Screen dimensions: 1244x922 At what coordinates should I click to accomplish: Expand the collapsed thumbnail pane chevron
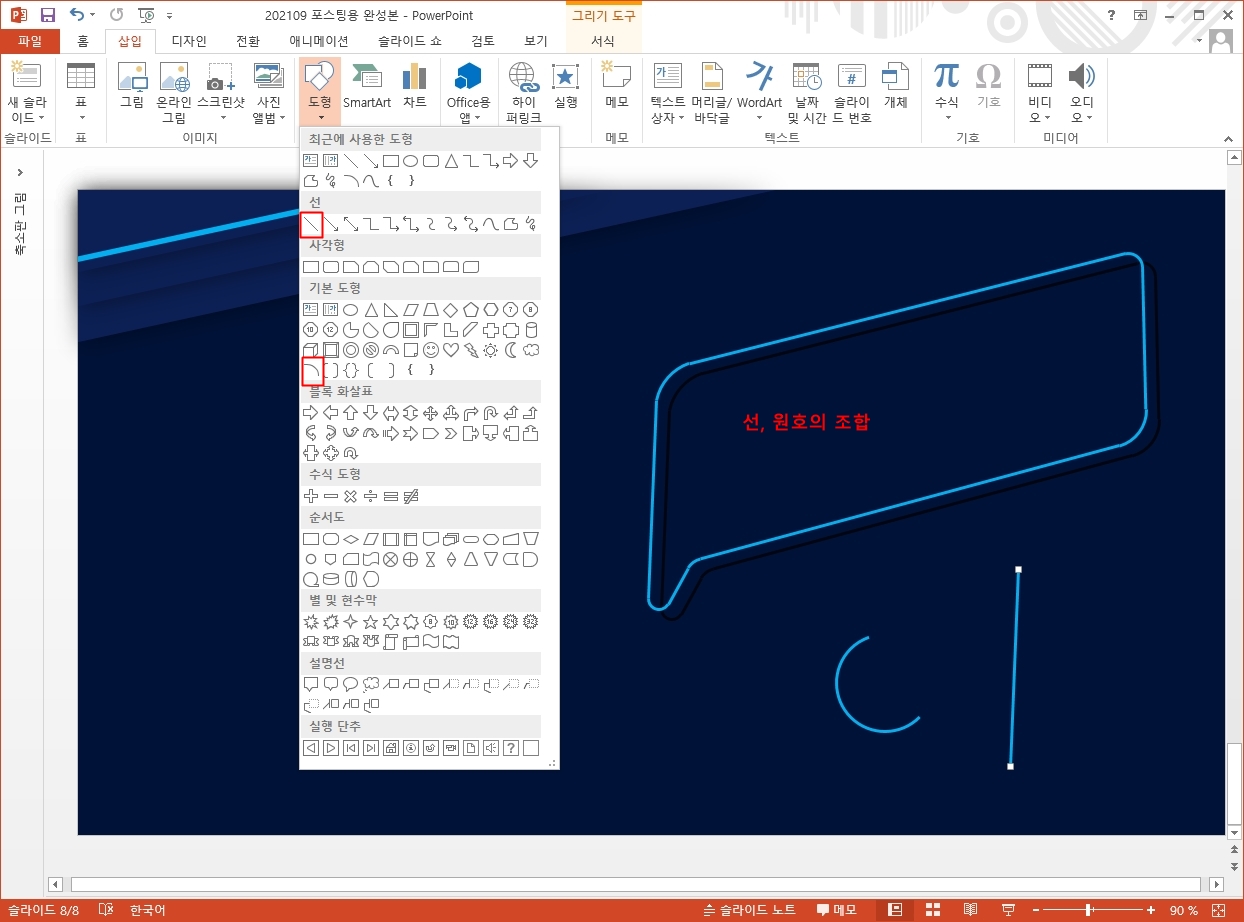20,173
